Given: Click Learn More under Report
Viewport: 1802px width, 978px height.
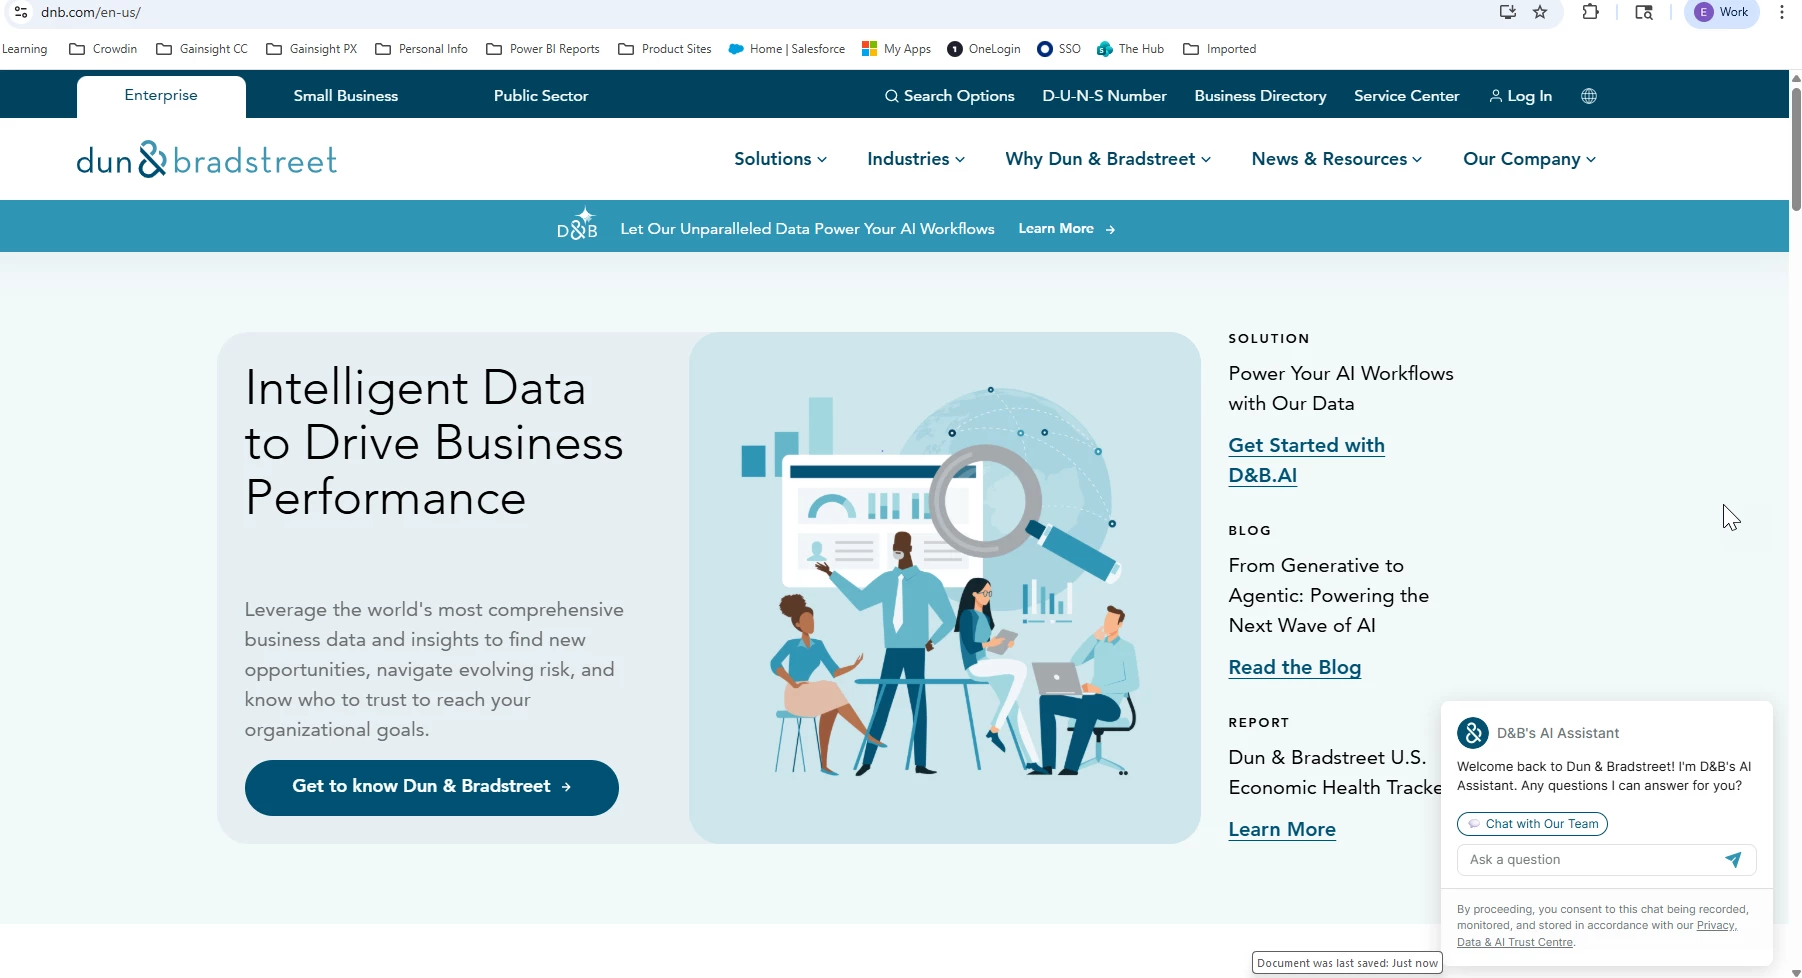Looking at the screenshot, I should click(1282, 830).
